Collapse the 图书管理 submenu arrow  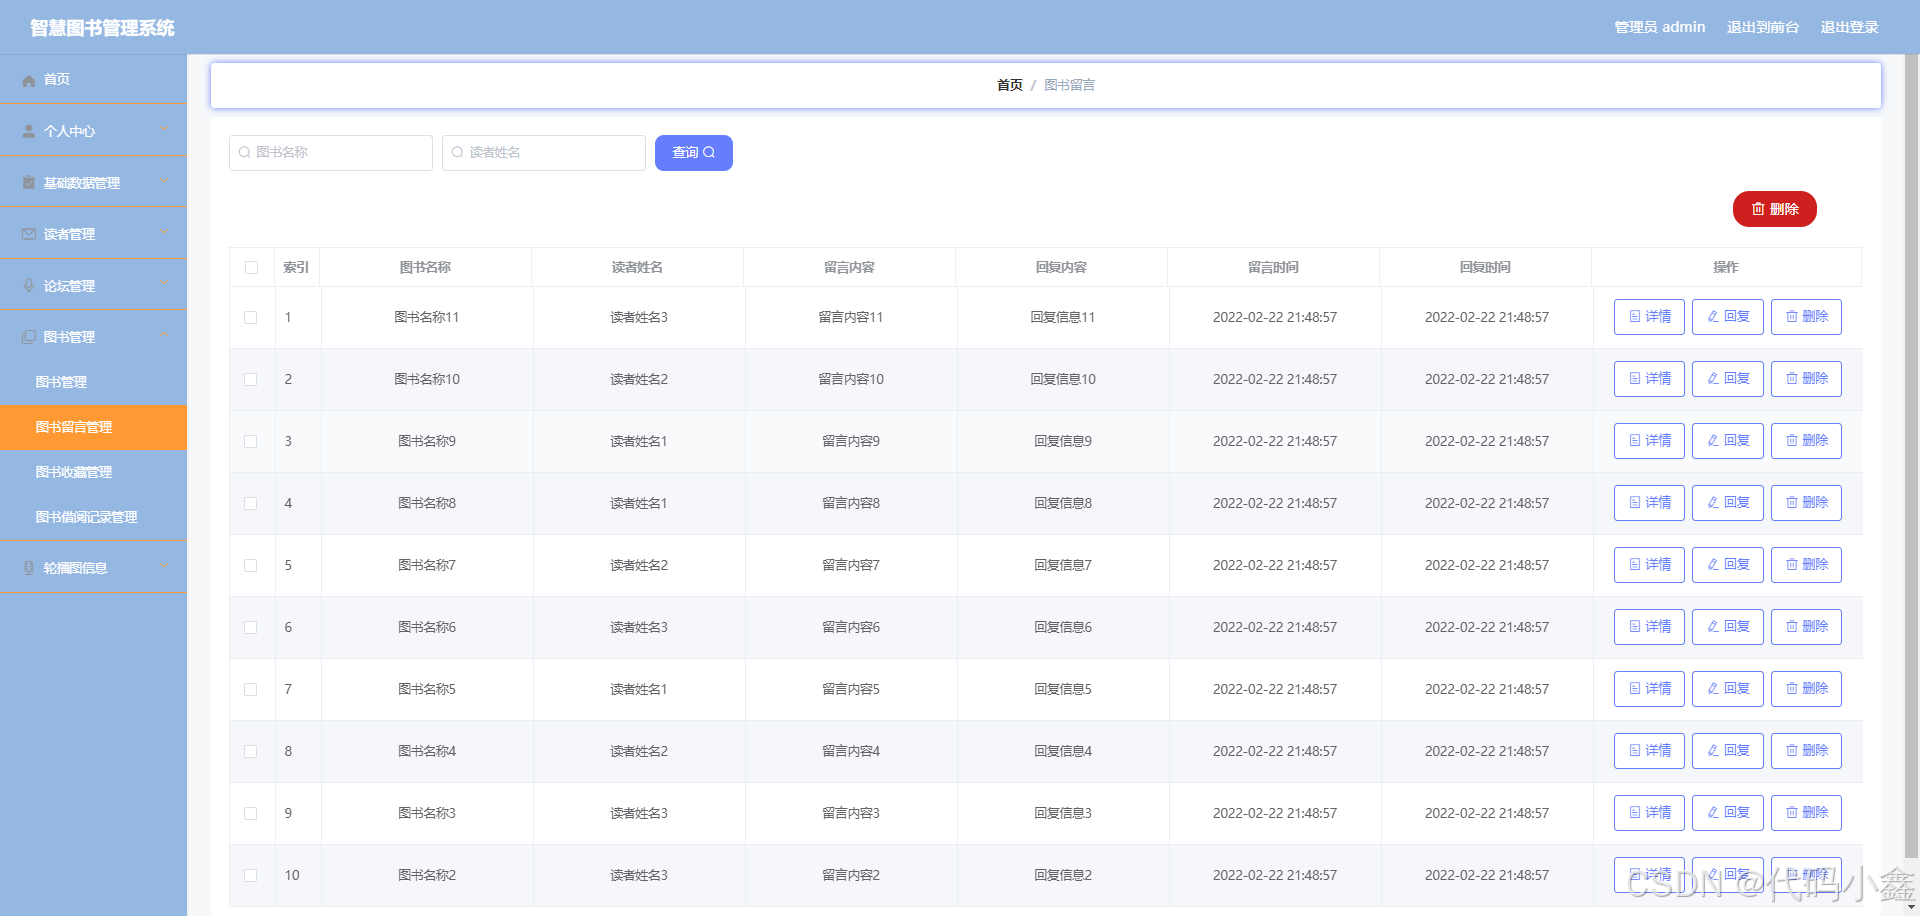pyautogui.click(x=163, y=336)
